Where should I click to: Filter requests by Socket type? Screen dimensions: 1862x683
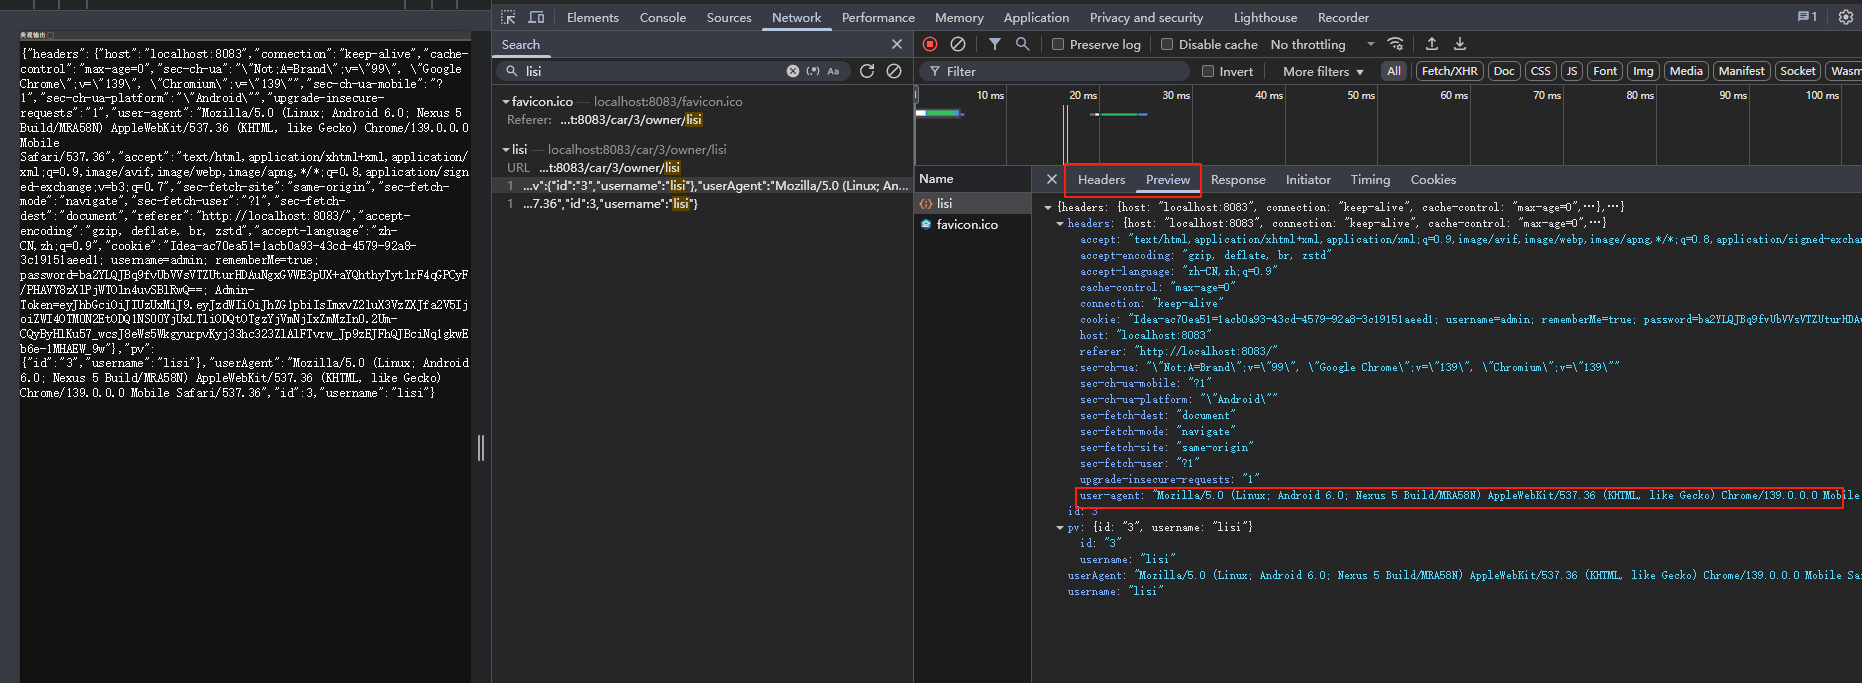[x=1797, y=71]
